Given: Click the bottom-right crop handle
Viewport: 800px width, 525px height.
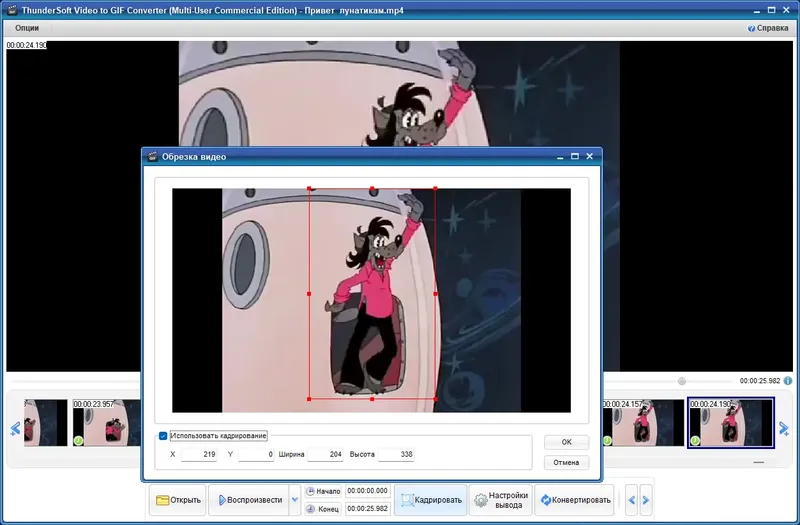Looking at the screenshot, I should (435, 399).
